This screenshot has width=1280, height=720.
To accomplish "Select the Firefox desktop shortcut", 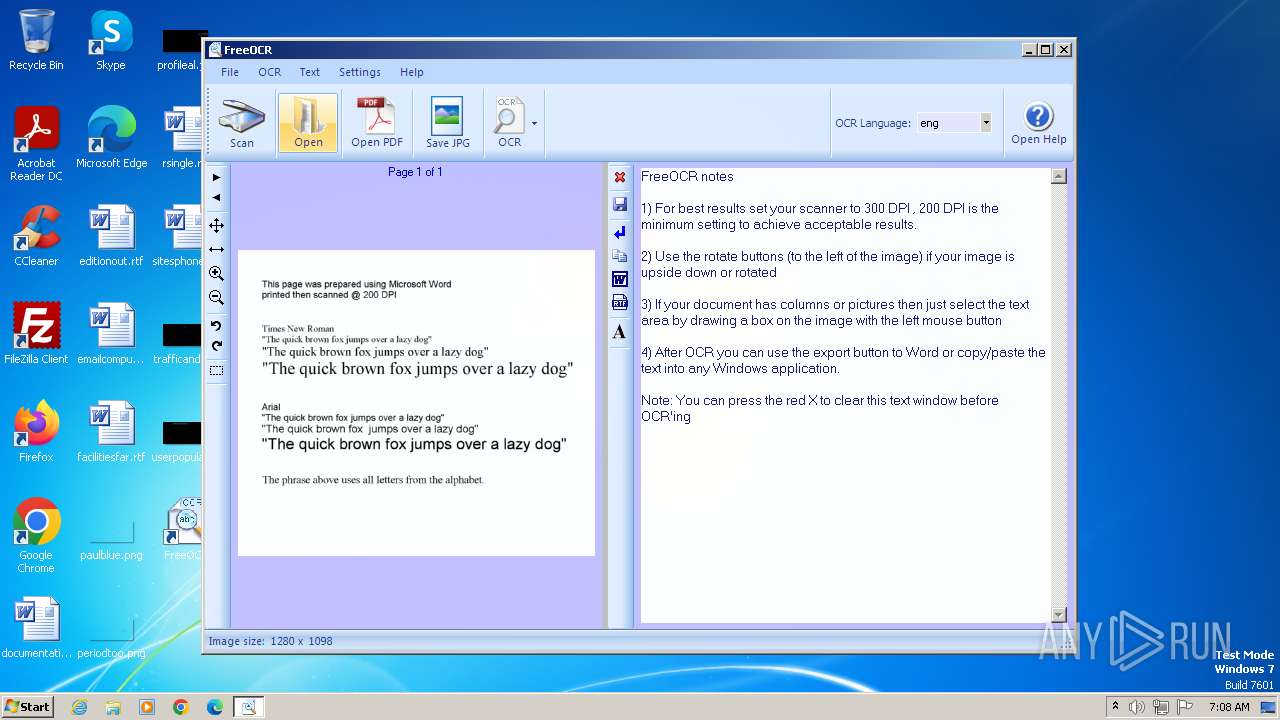I will [x=36, y=432].
